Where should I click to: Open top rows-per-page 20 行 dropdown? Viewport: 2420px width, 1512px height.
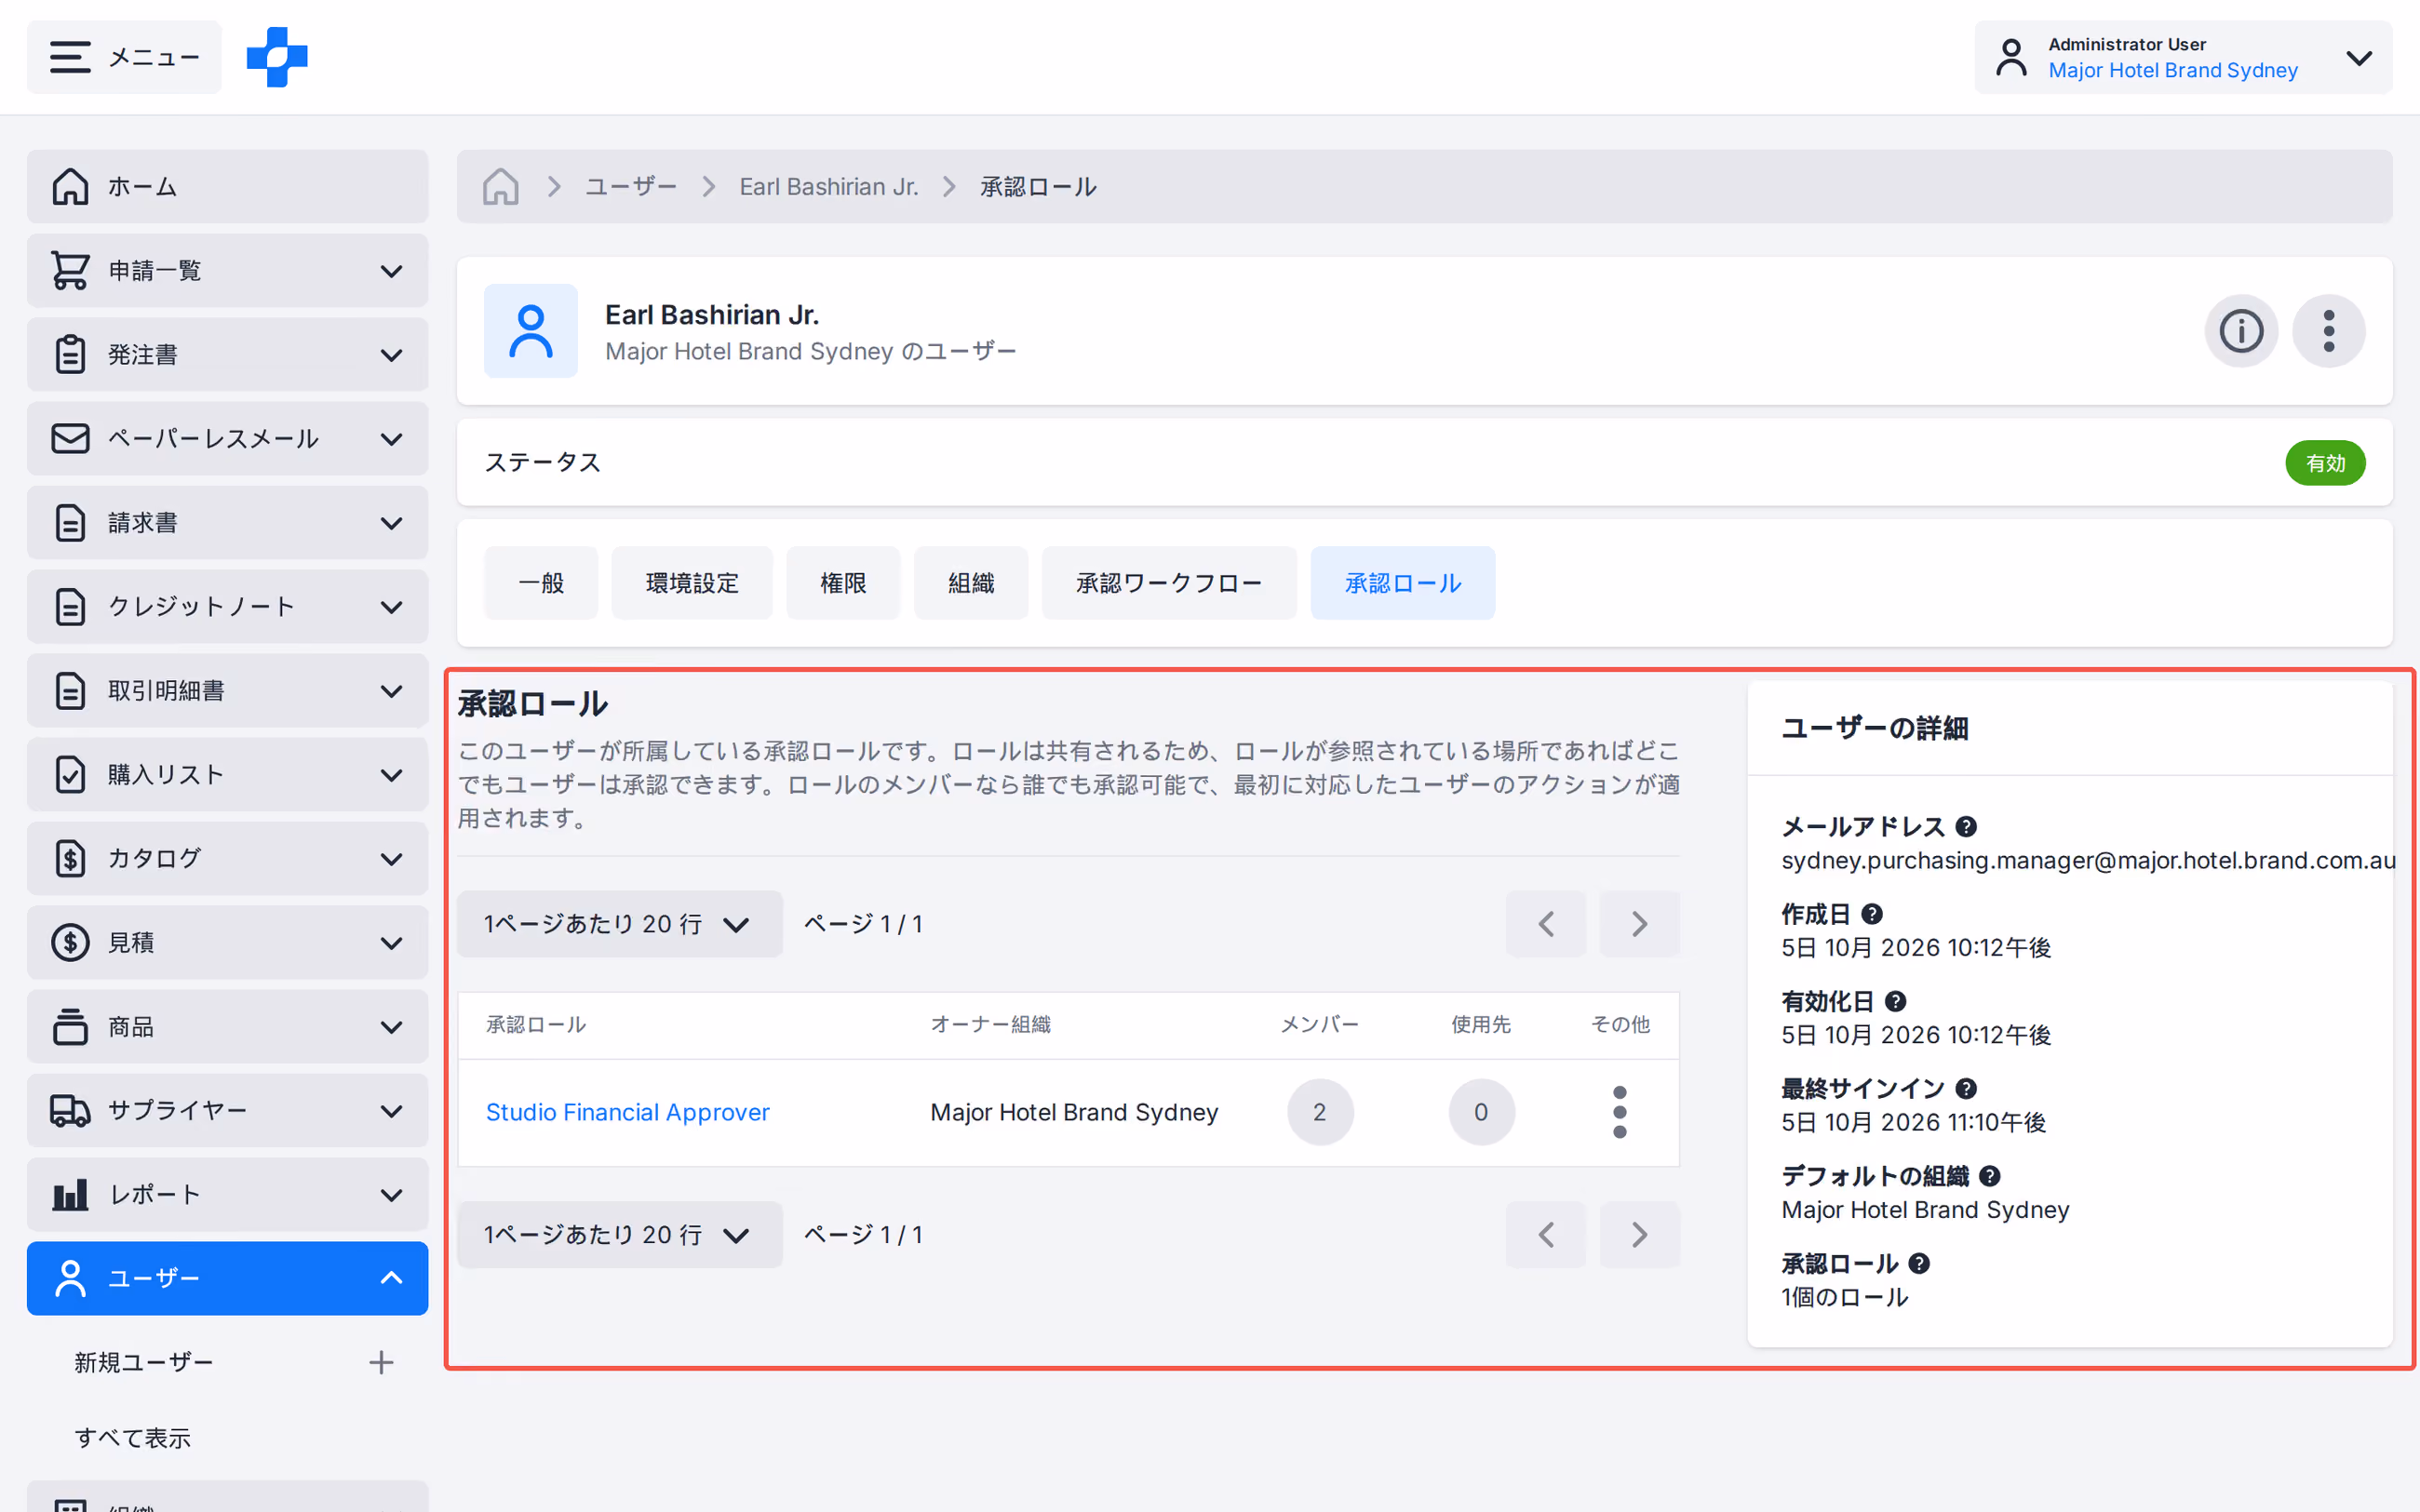click(619, 924)
